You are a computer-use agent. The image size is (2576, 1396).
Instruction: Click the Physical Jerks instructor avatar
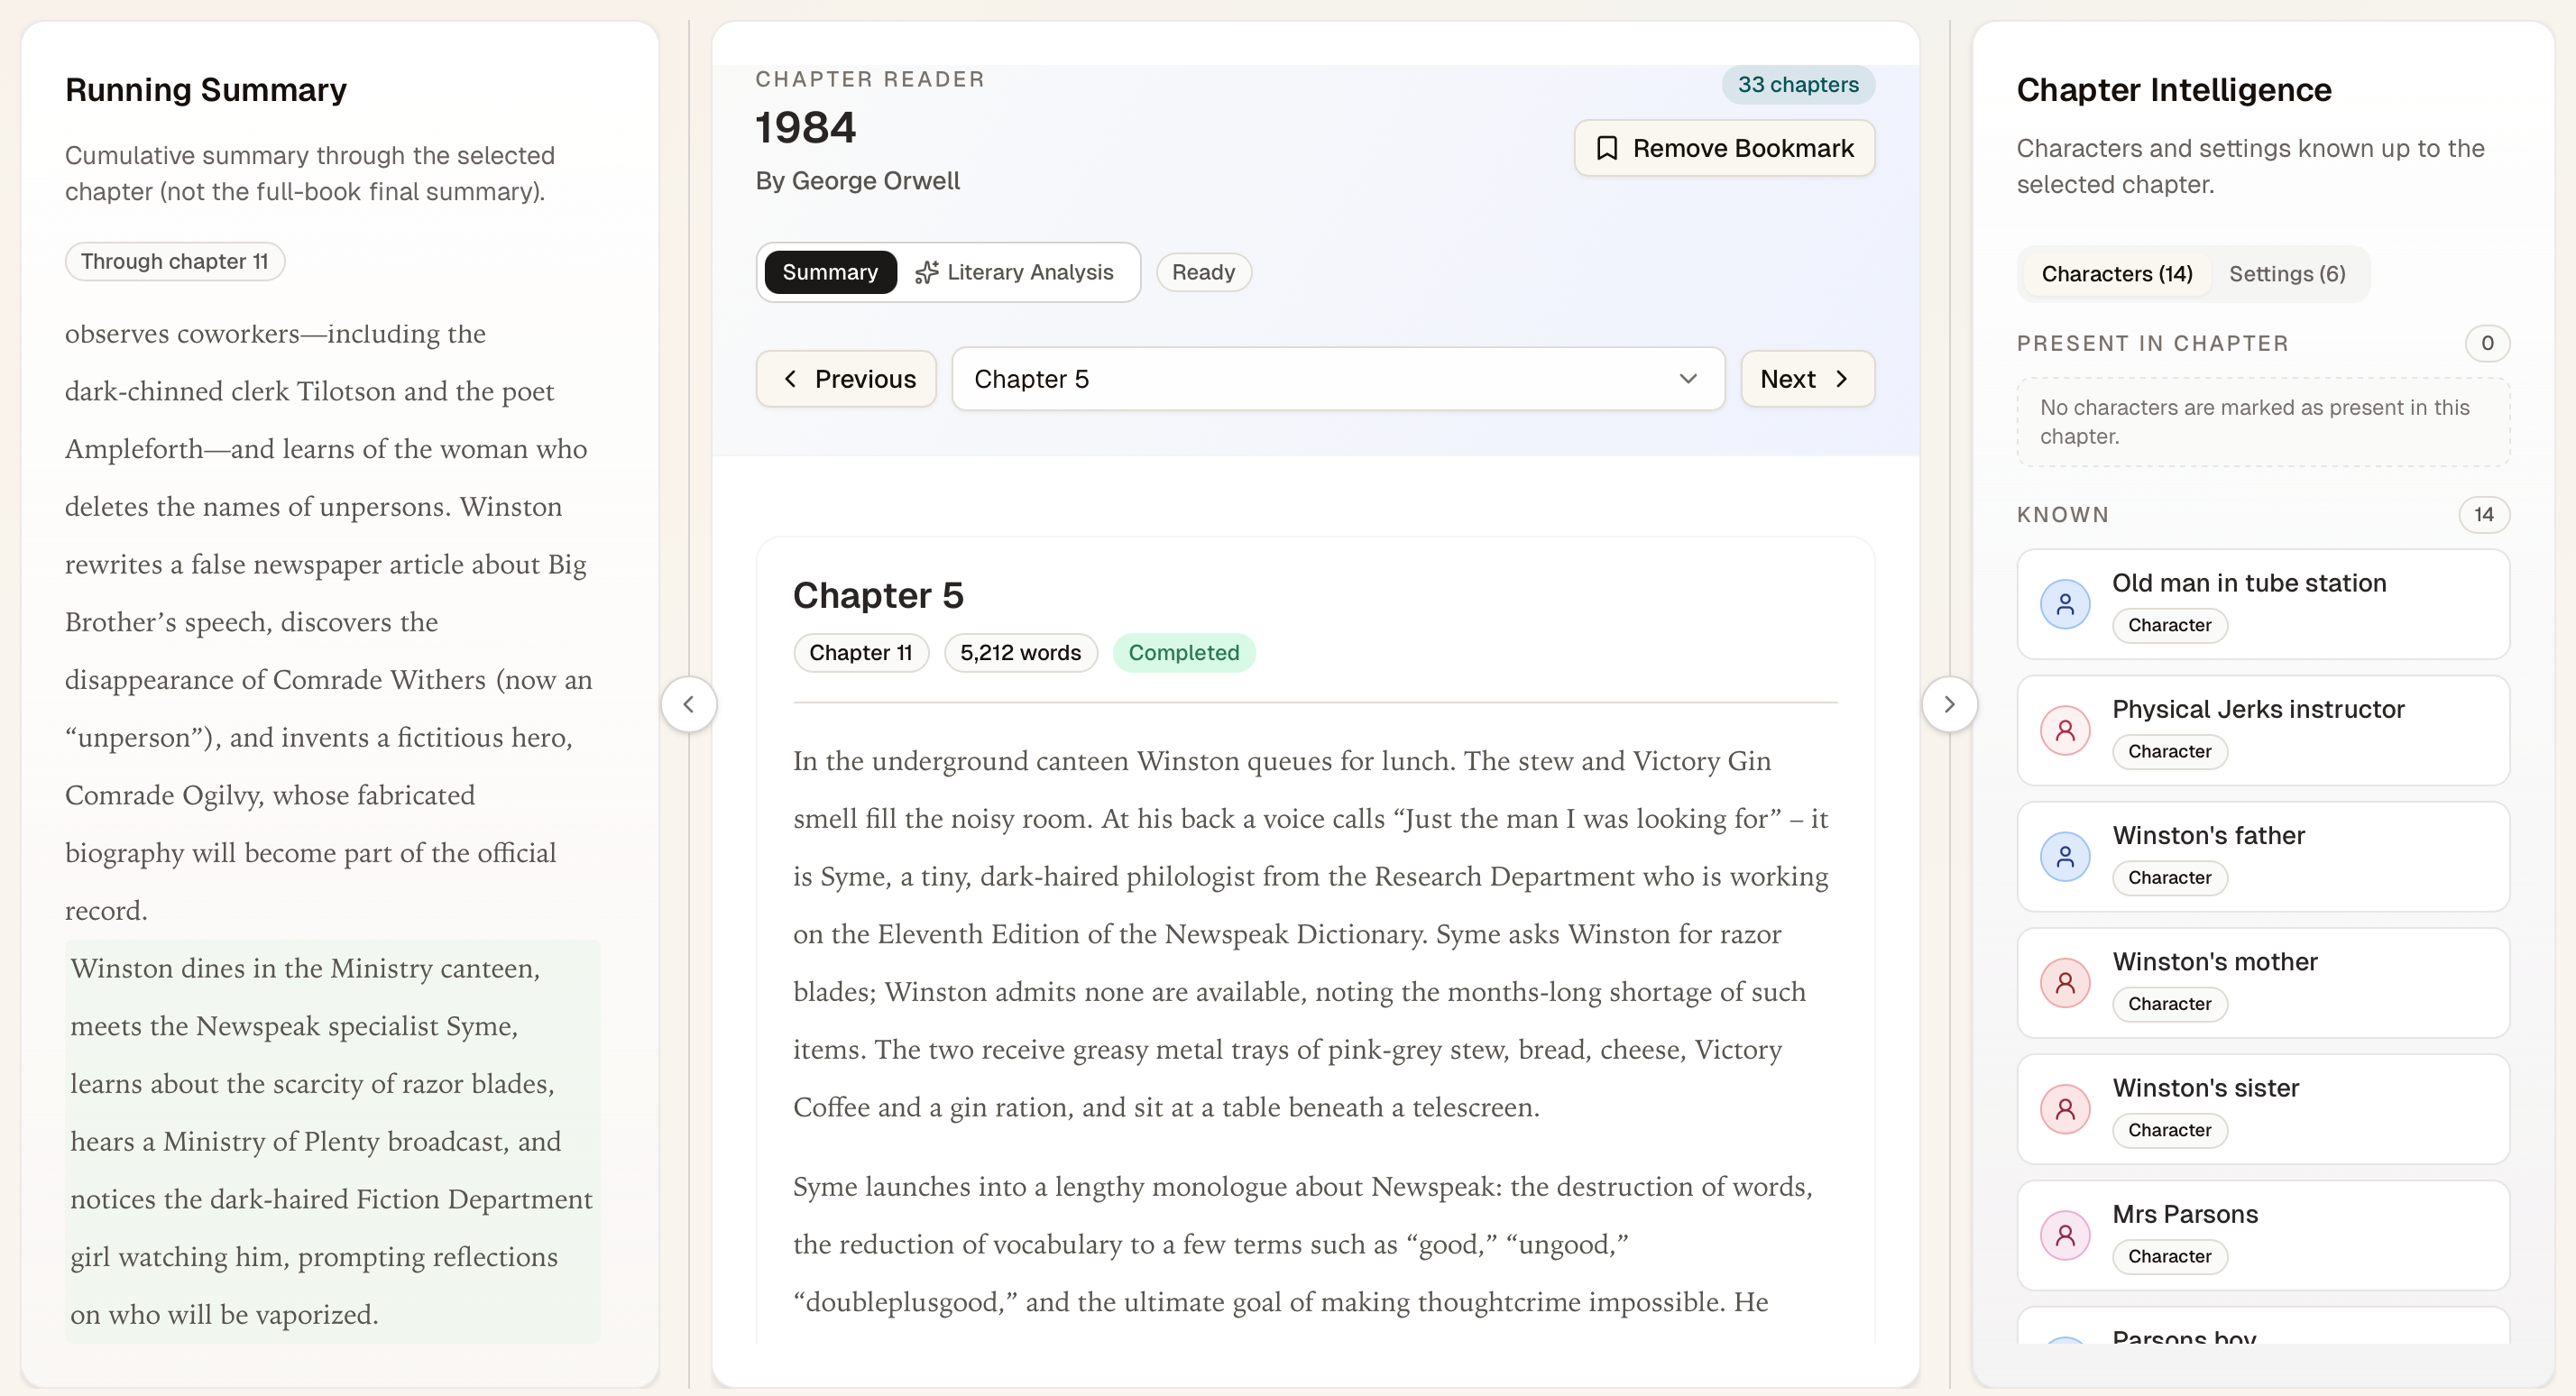(2066, 730)
